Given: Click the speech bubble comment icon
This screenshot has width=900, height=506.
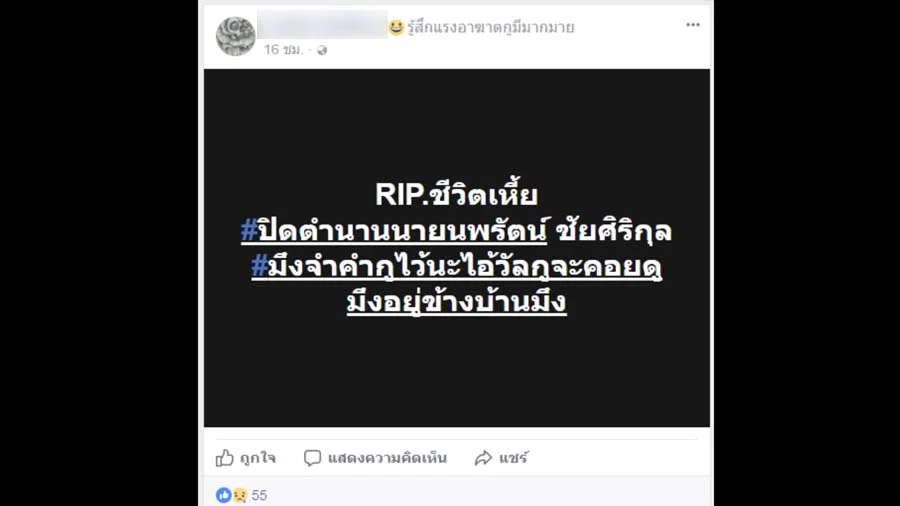Looking at the screenshot, I should coord(312,458).
